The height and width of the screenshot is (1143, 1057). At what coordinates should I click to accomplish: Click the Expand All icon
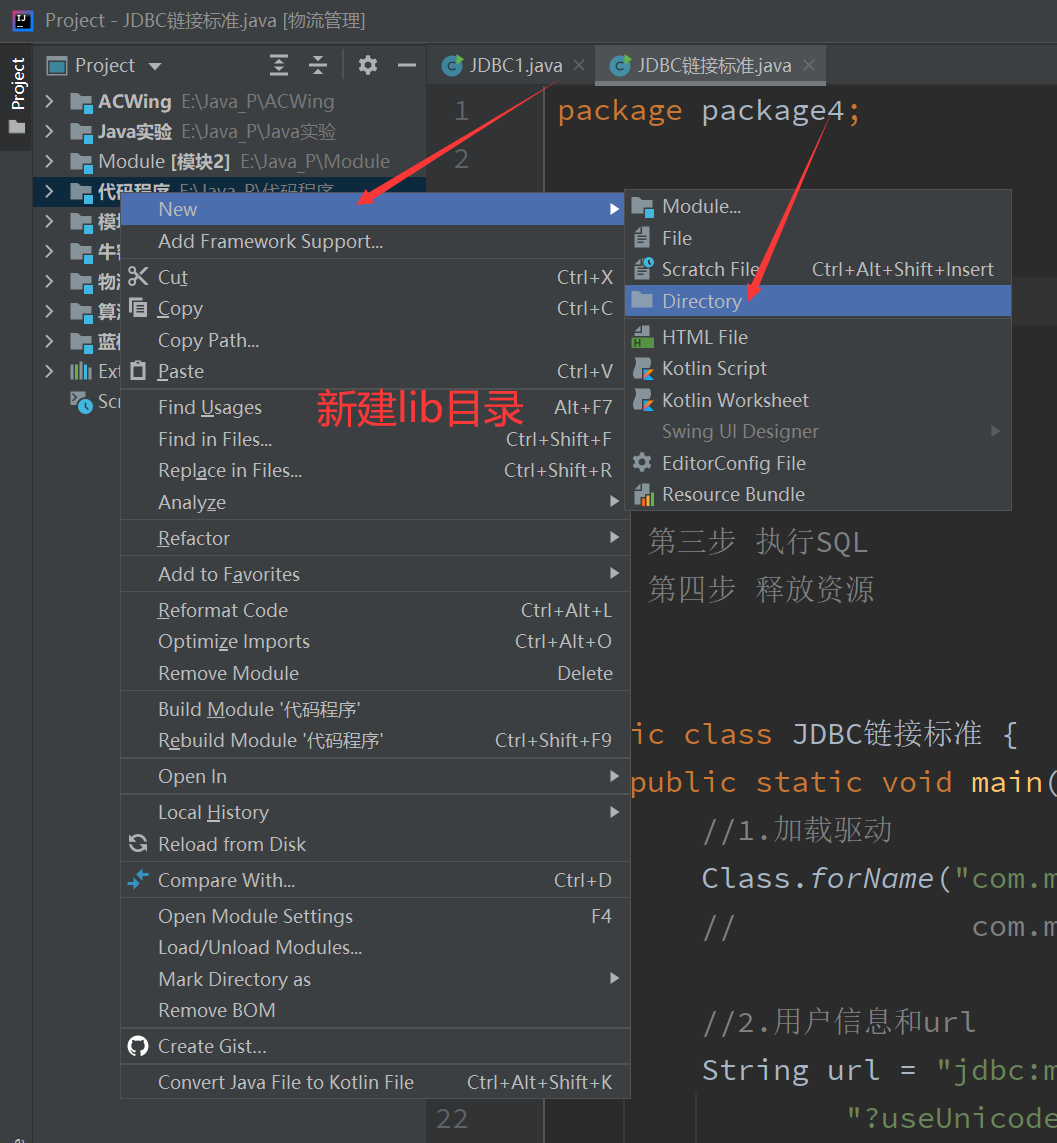(279, 64)
